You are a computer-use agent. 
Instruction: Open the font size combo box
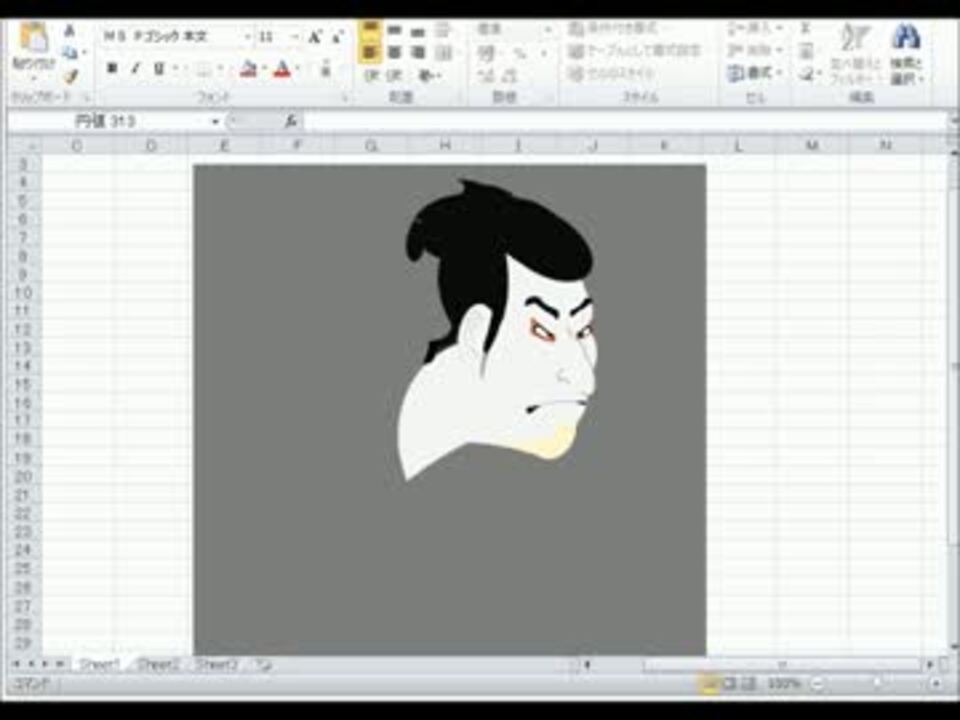(x=277, y=37)
